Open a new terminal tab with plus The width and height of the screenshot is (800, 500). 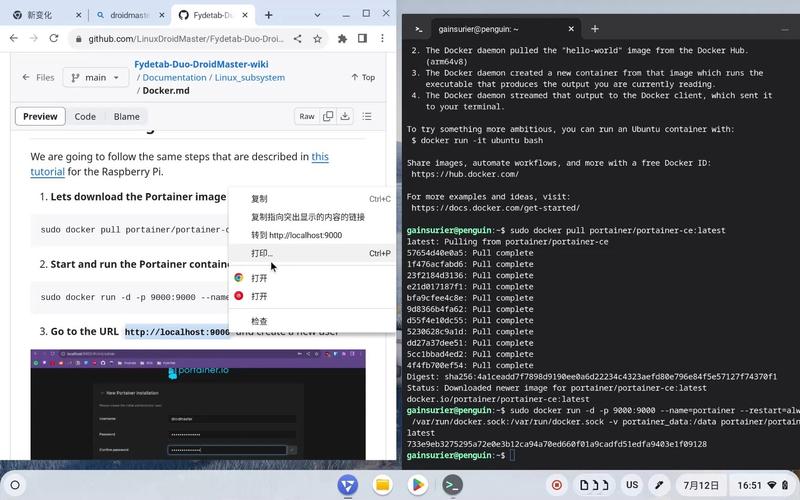(x=595, y=29)
